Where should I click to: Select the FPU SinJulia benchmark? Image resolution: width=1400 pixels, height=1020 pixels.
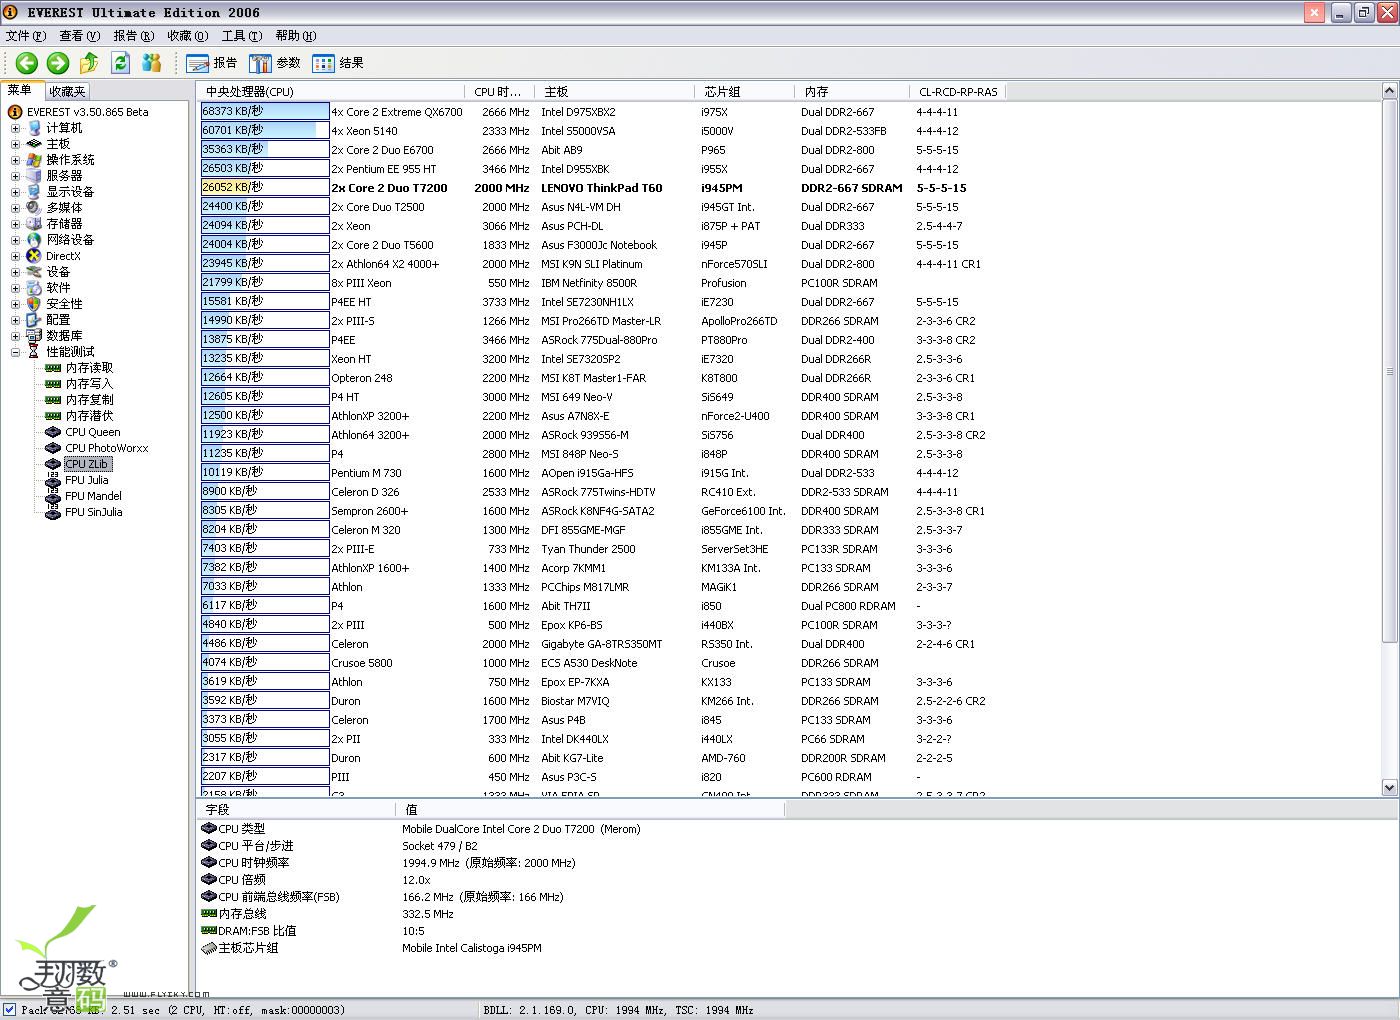[93, 512]
